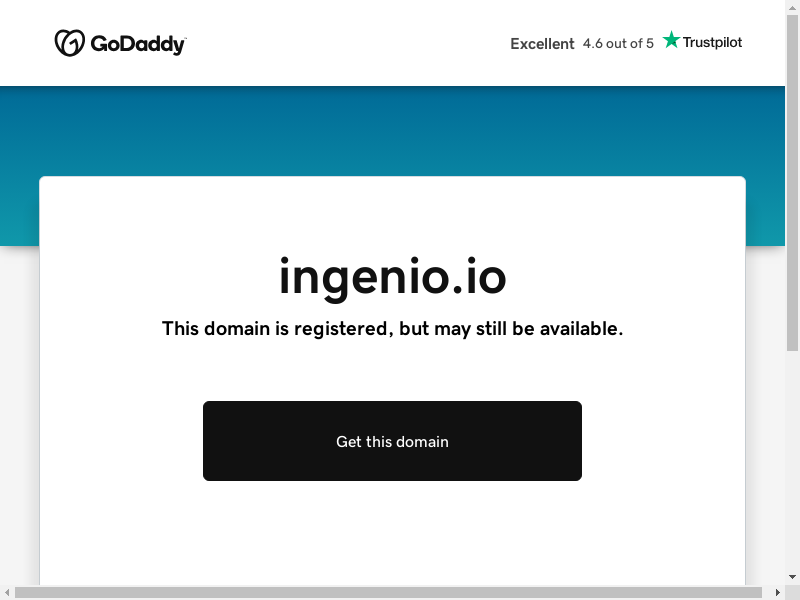Click the green Trustpilot star icon

click(x=671, y=40)
